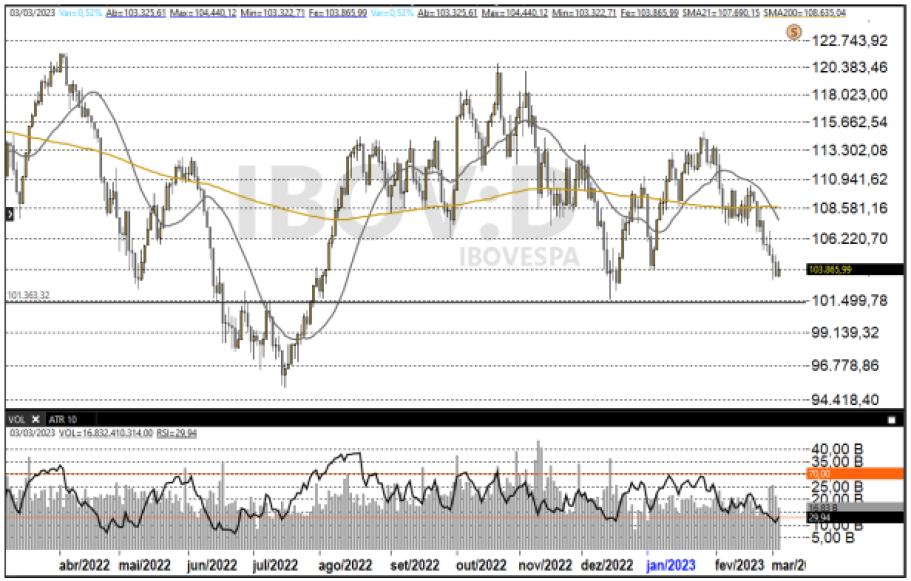Click the 122.743,92 price axis label

point(851,41)
